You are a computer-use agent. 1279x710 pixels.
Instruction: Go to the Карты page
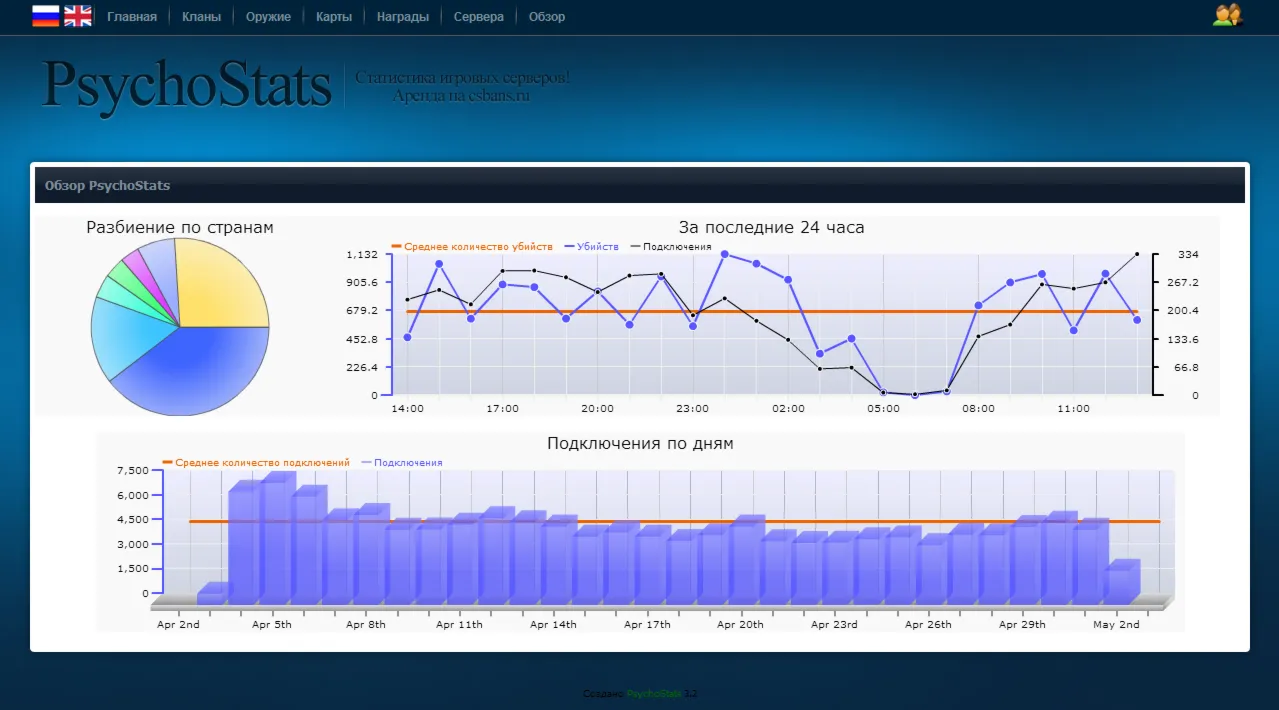pyautogui.click(x=334, y=17)
